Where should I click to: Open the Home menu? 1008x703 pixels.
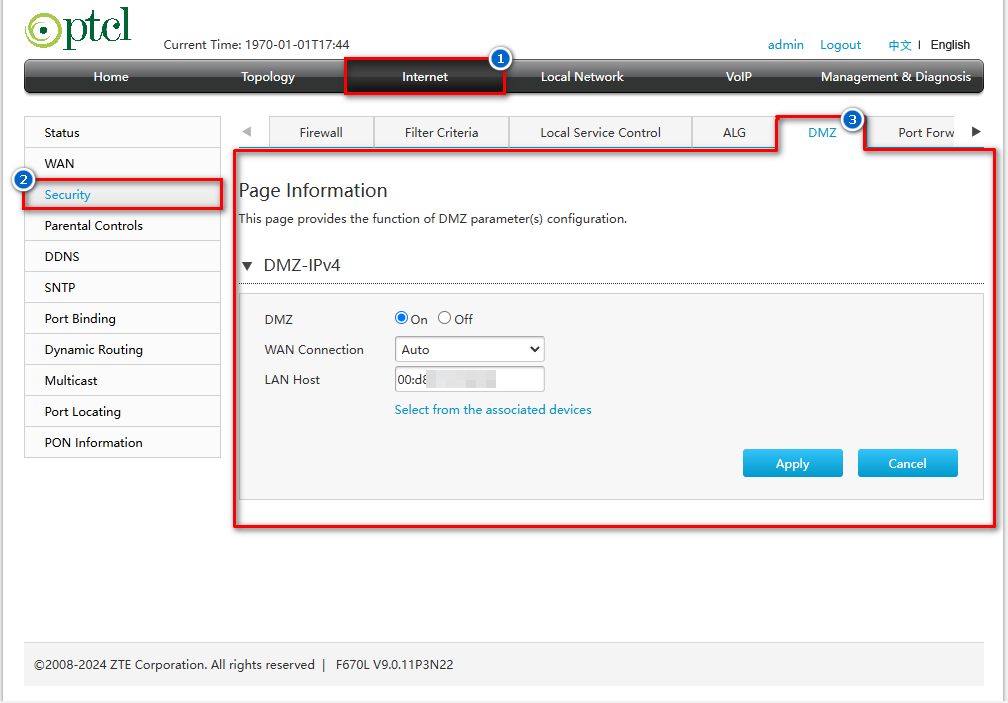pyautogui.click(x=111, y=76)
